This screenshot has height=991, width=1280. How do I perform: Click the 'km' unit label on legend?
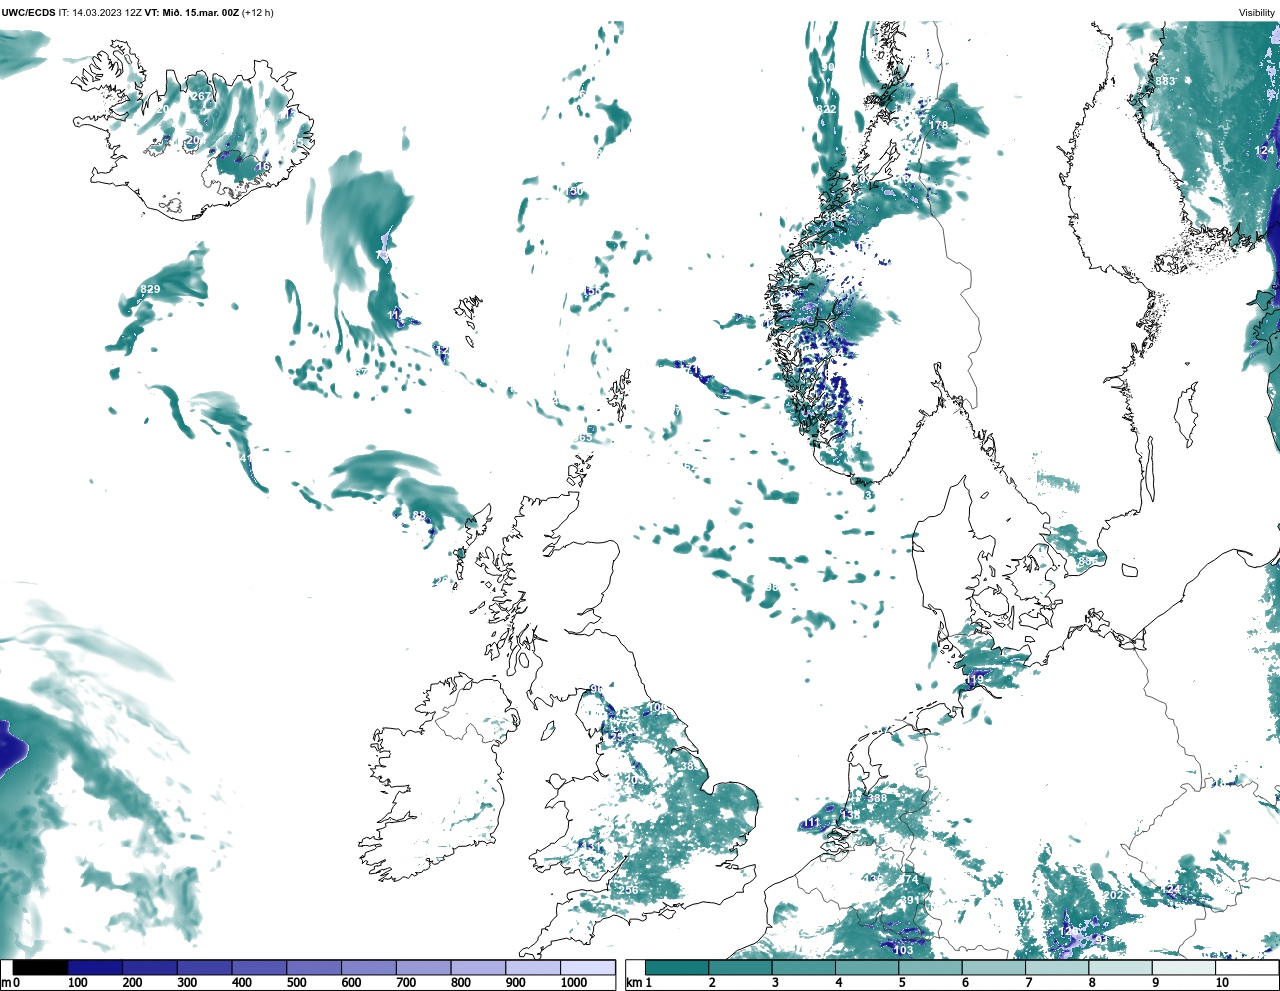point(634,983)
